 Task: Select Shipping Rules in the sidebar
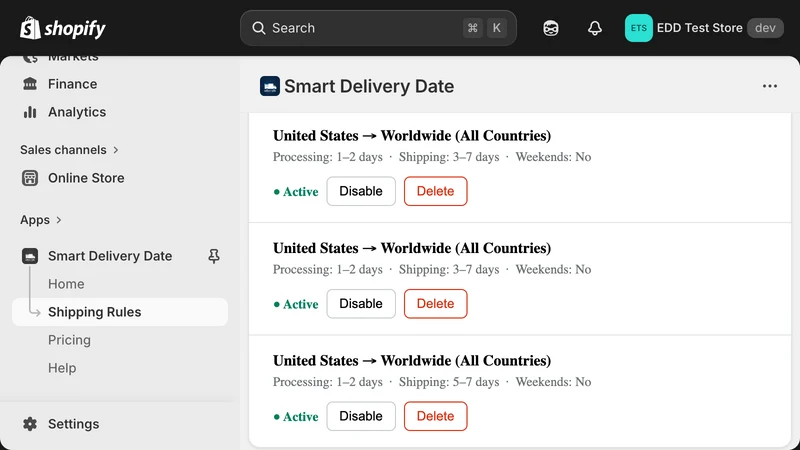point(120,312)
